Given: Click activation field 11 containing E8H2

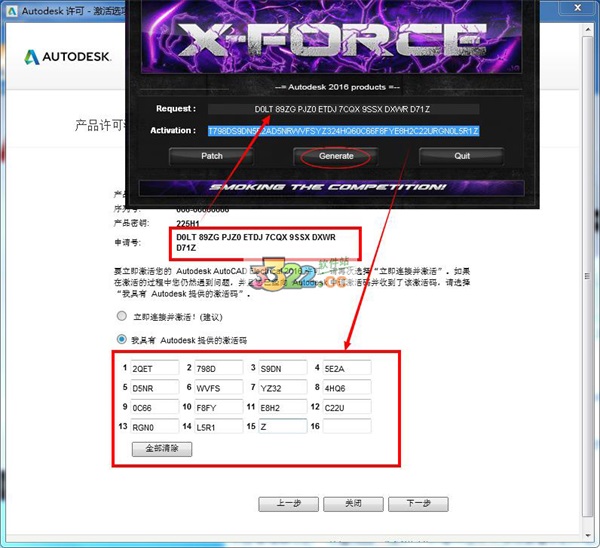Looking at the screenshot, I should (x=283, y=407).
